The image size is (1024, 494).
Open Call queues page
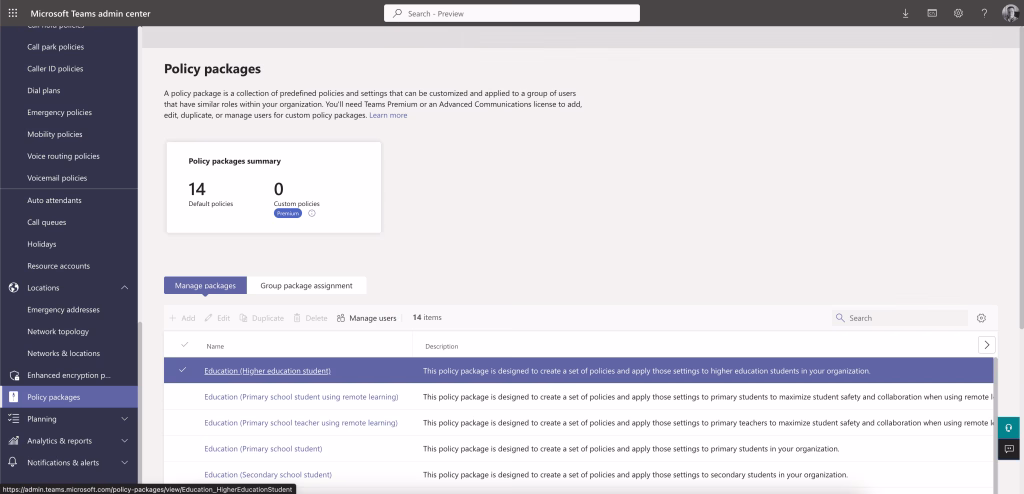tap(46, 222)
